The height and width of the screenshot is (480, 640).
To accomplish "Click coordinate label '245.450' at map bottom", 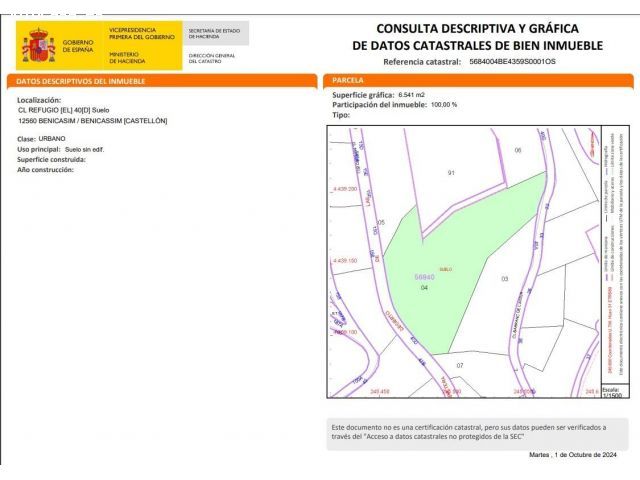I will (380, 392).
